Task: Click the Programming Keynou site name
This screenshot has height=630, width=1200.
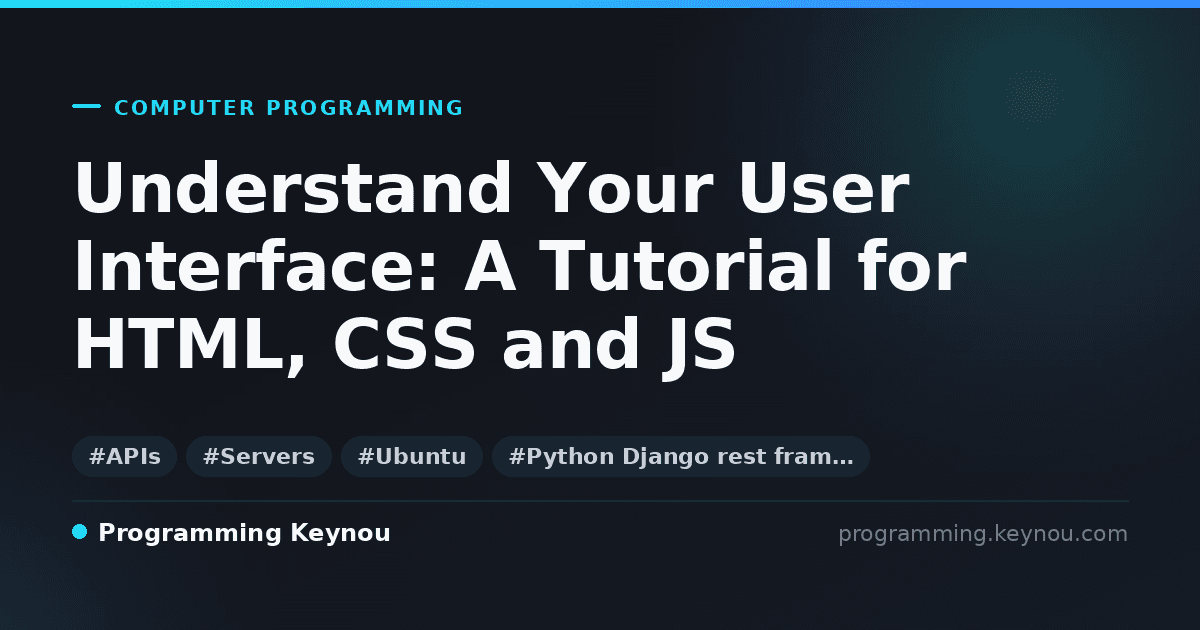Action: coord(244,534)
